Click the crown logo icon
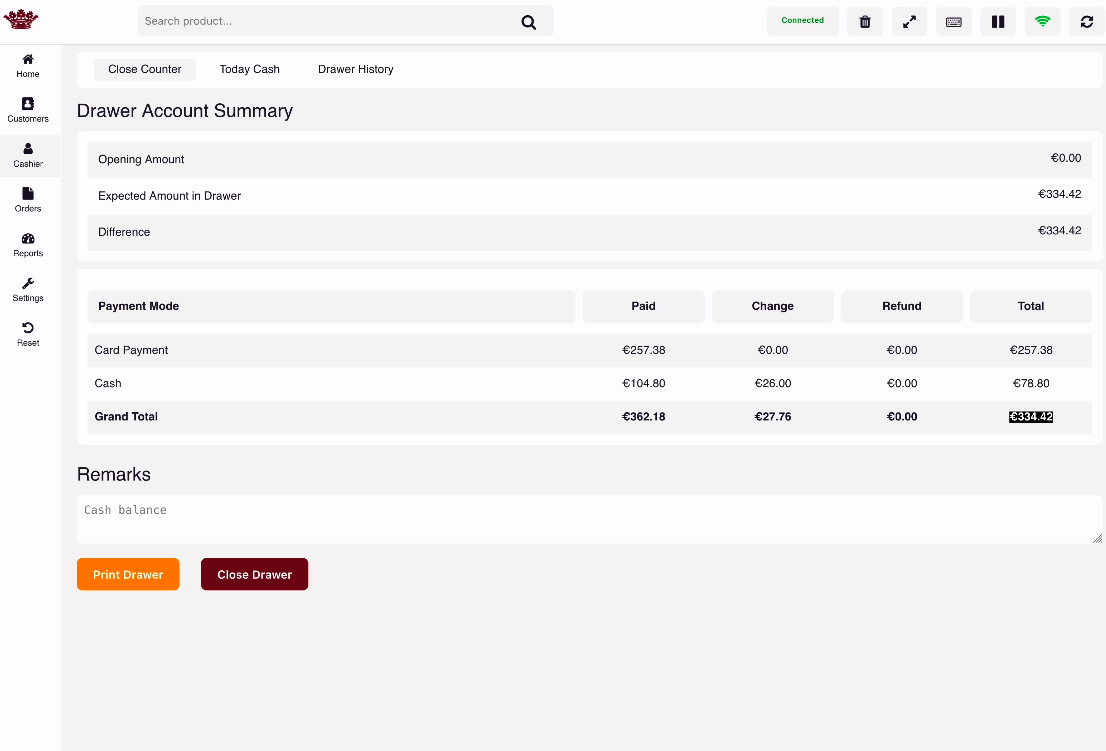Screen dimensions: 1106x751 21,20
